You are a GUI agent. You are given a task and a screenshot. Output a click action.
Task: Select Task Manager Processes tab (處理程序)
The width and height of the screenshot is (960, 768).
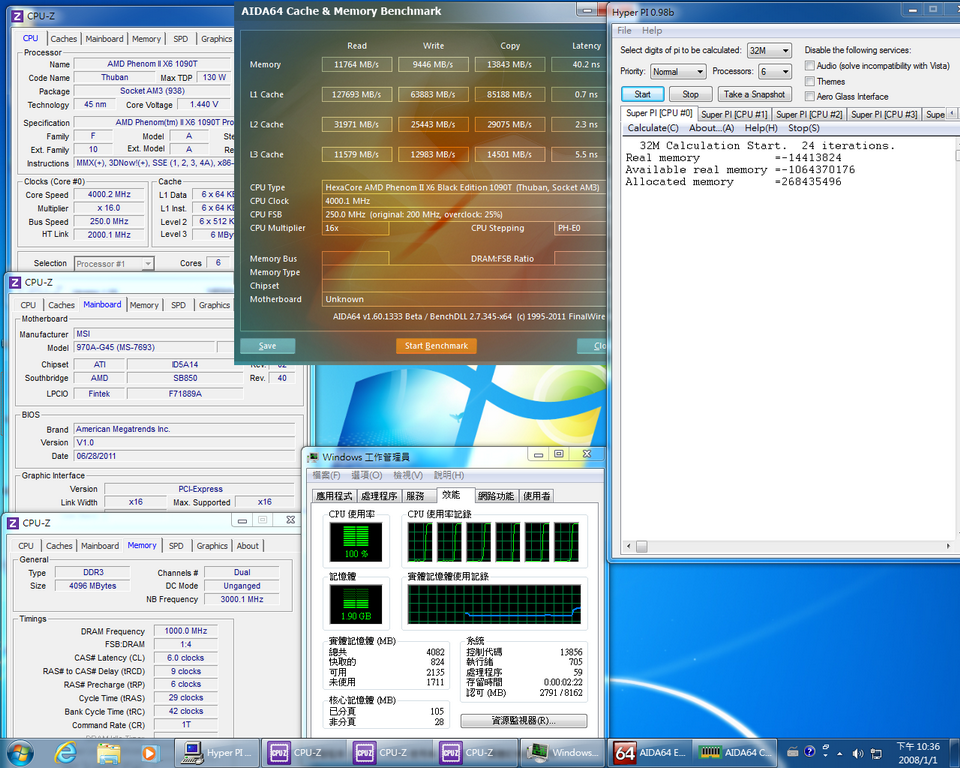[x=379, y=496]
